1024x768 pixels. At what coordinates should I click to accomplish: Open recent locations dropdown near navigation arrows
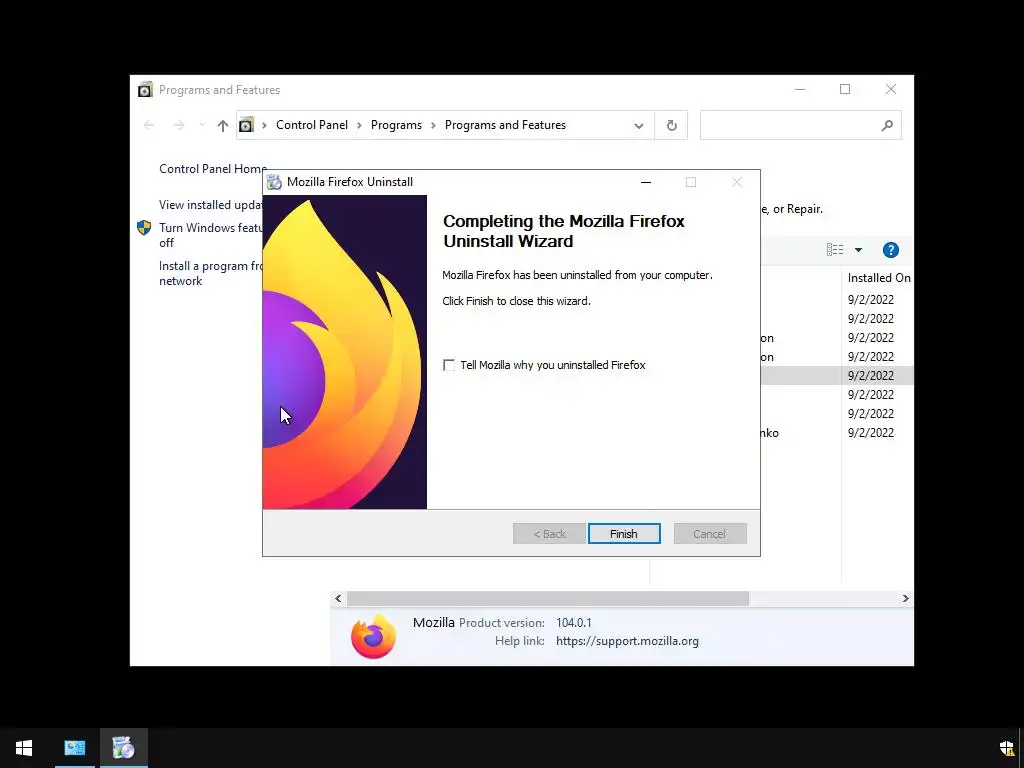pyautogui.click(x=202, y=125)
